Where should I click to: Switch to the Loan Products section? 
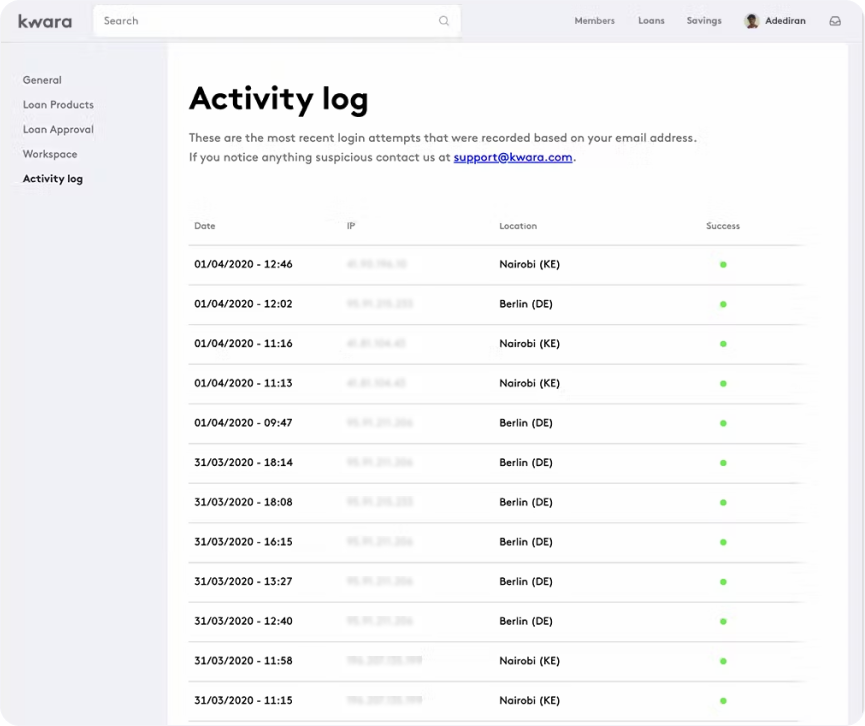(x=58, y=104)
